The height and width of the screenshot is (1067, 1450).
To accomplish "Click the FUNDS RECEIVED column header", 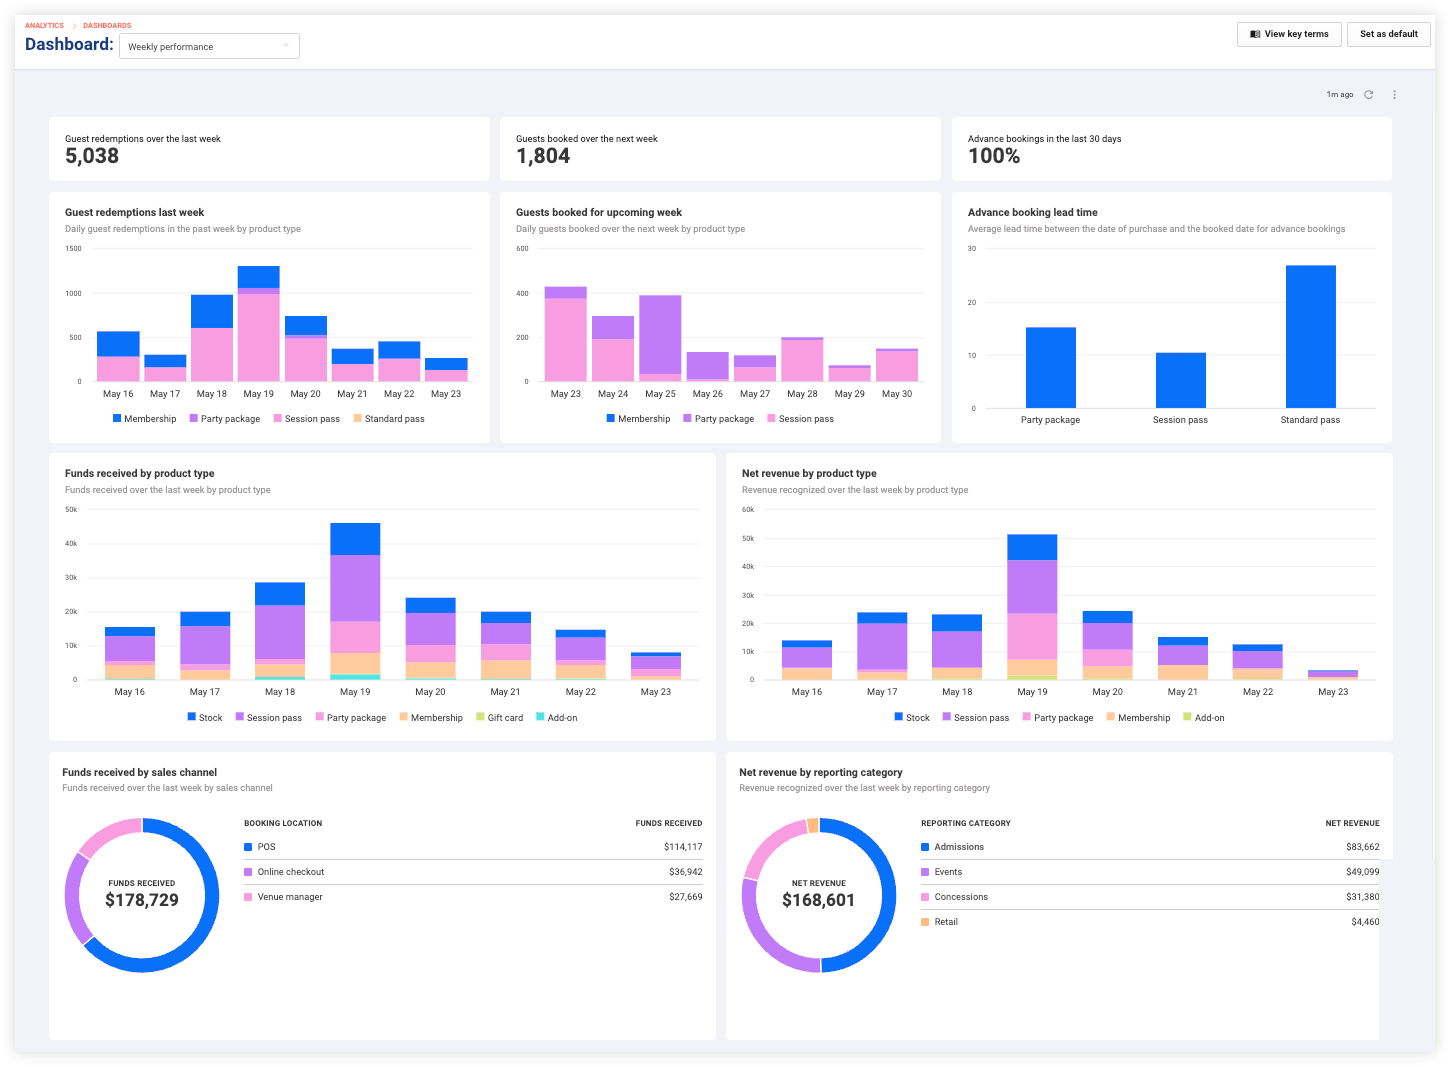I will click(669, 823).
